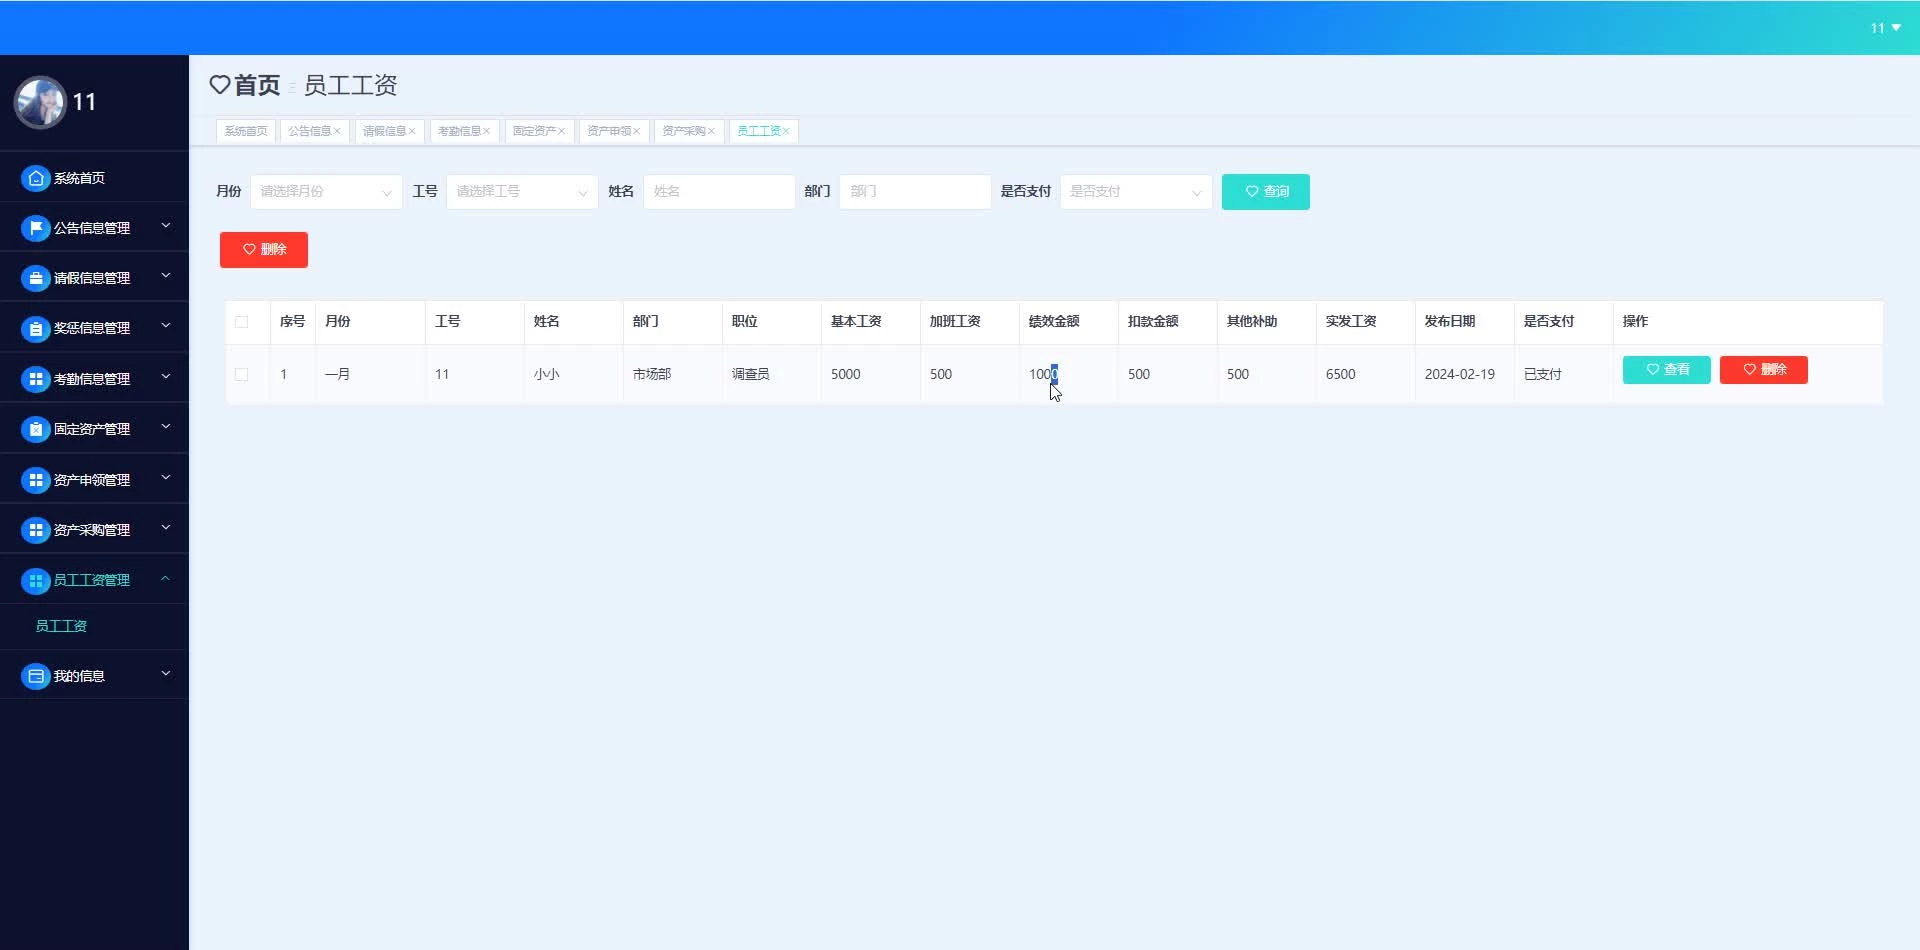Close the 公告信息 tab

[337, 131]
